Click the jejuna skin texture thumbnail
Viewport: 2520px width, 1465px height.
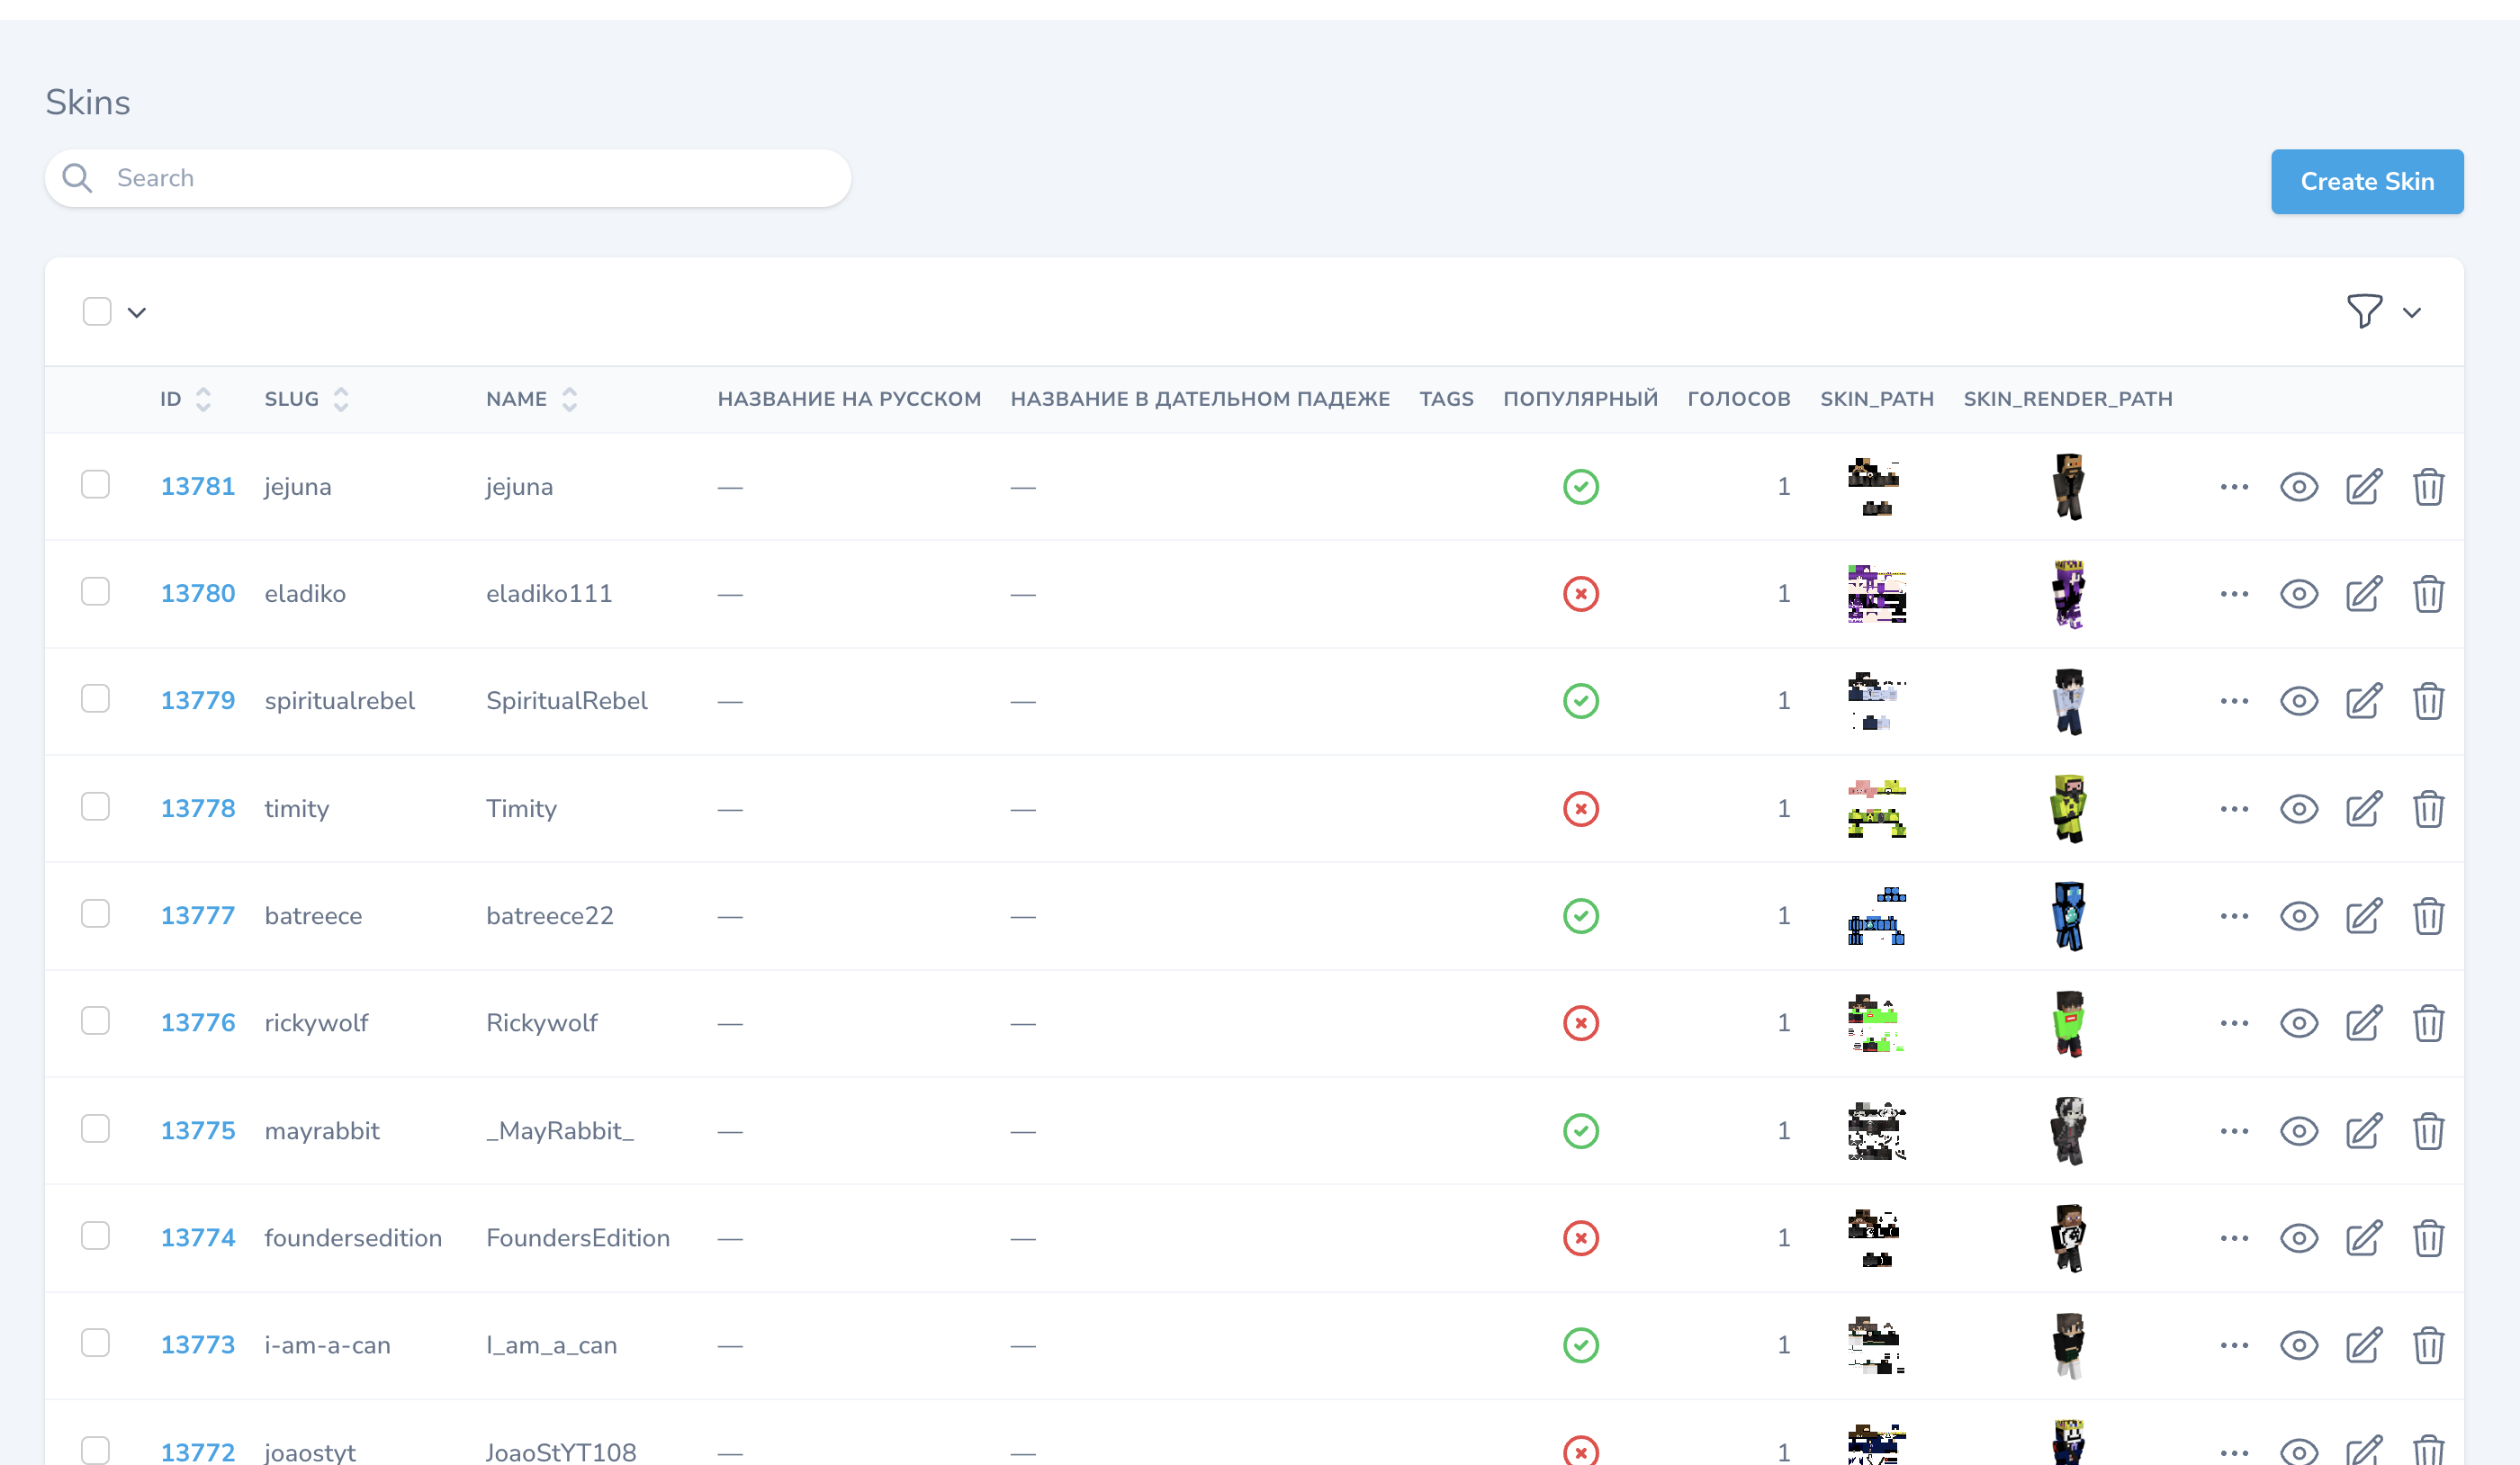coord(1876,487)
